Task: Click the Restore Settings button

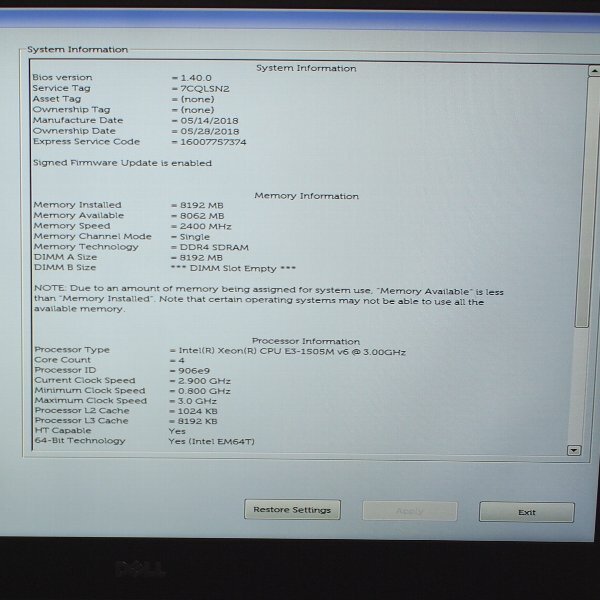Action: [x=292, y=510]
